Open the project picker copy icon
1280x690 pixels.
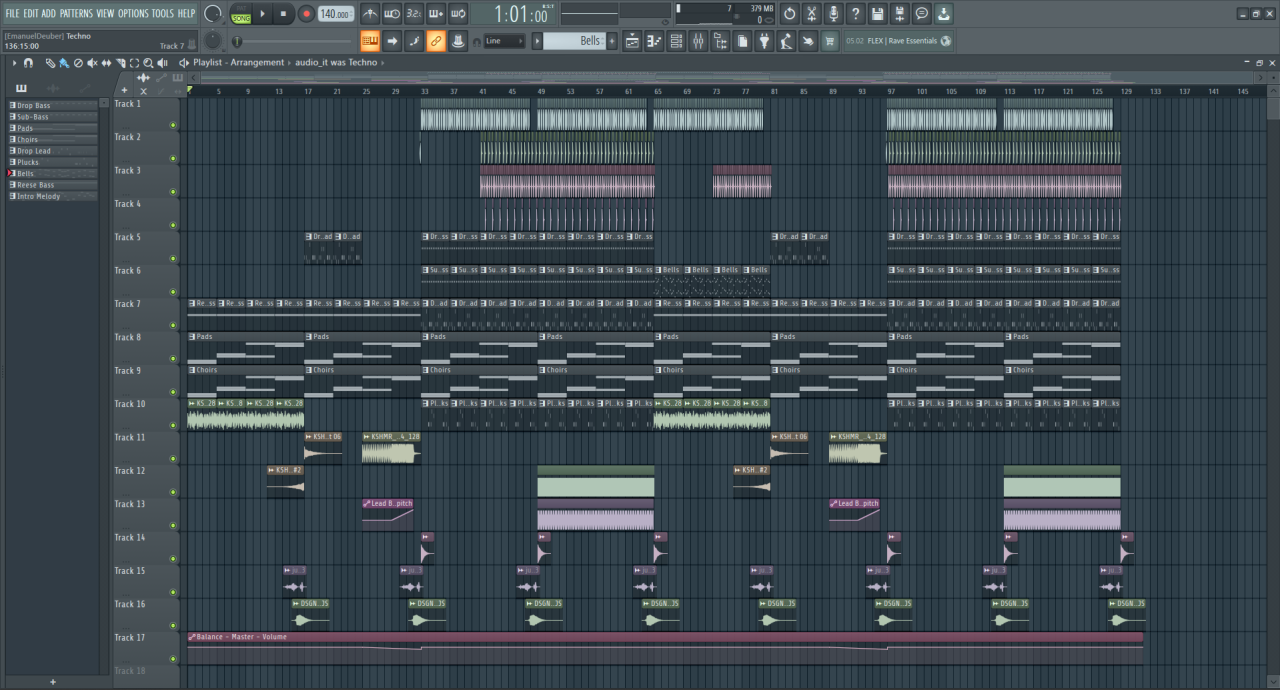tap(742, 41)
